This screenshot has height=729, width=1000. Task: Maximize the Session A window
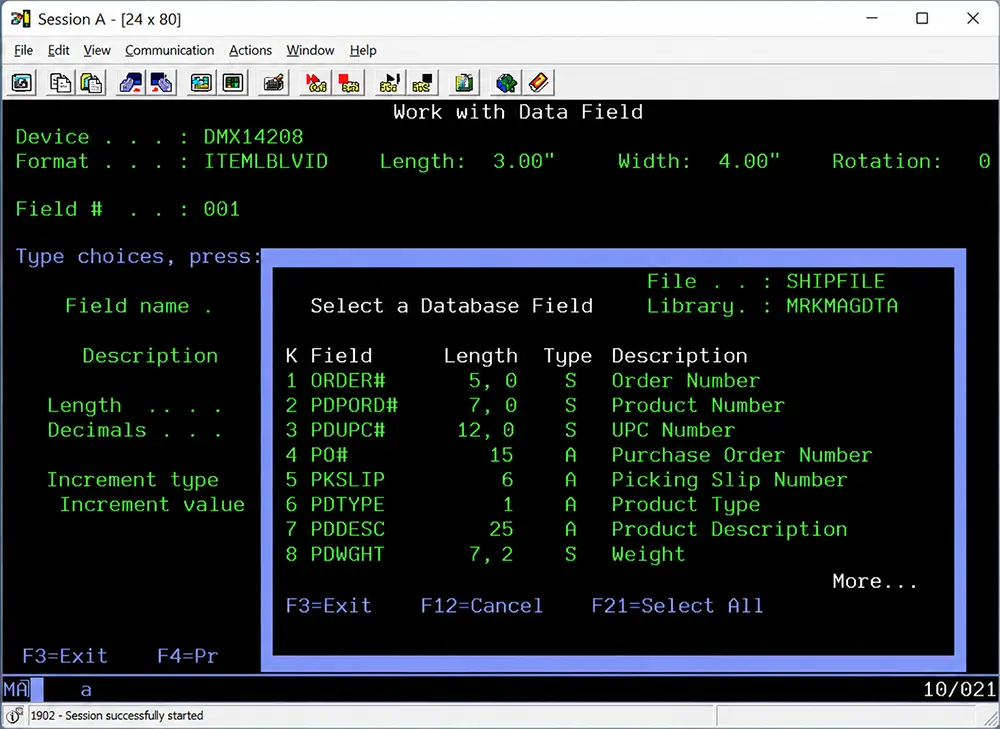[x=922, y=18]
